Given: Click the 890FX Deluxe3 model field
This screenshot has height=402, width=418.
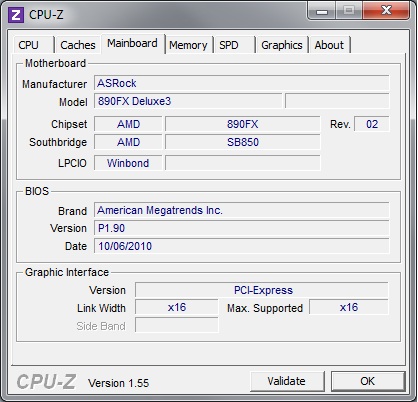Looking at the screenshot, I should coord(188,101).
